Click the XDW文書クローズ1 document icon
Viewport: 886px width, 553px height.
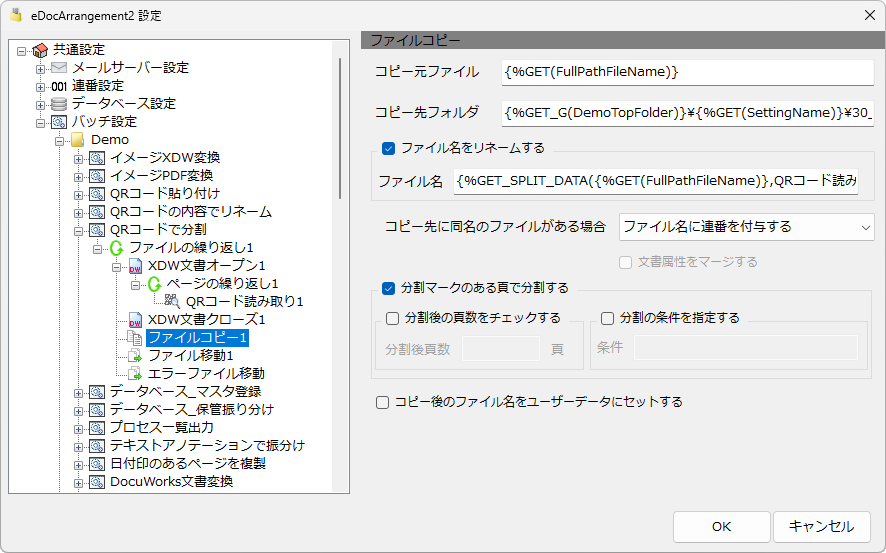pos(135,320)
